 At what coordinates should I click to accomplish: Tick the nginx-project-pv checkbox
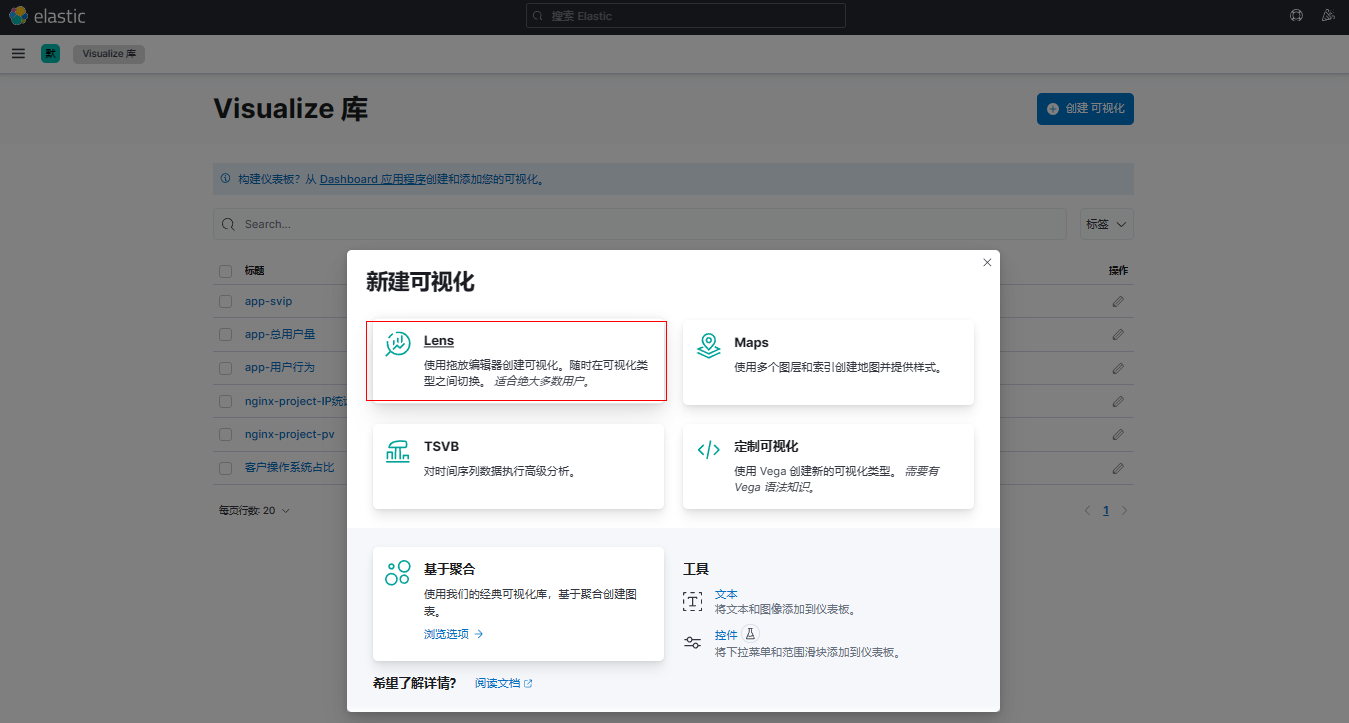tap(225, 435)
